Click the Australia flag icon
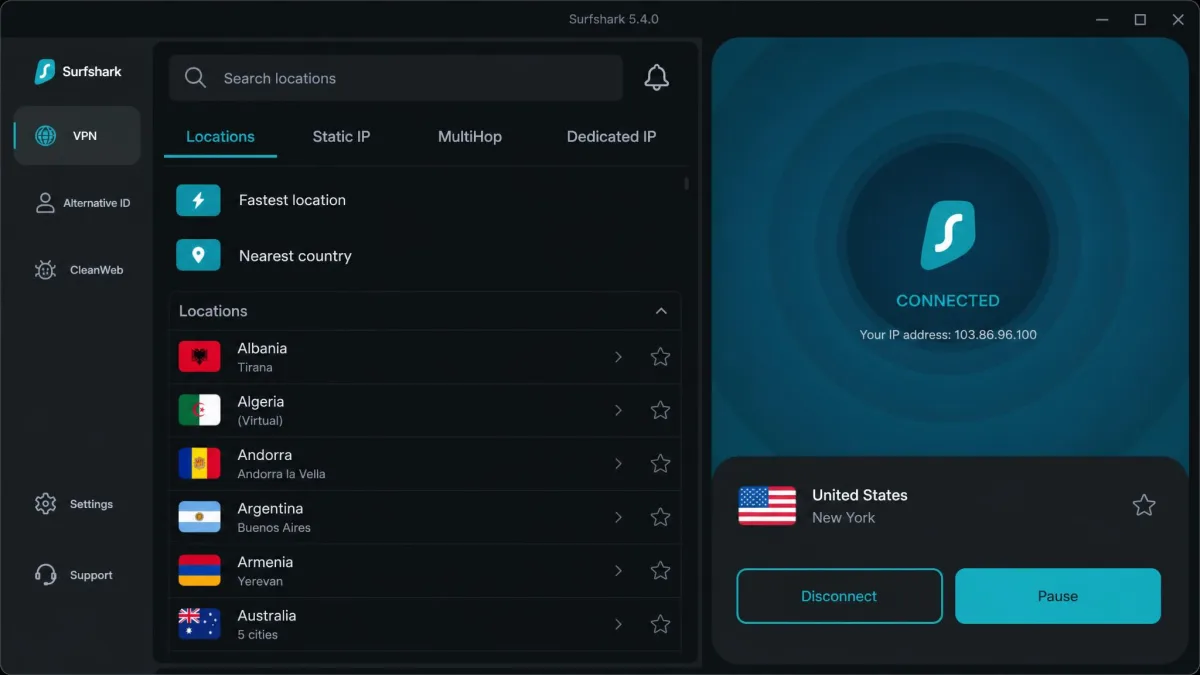 tap(199, 624)
